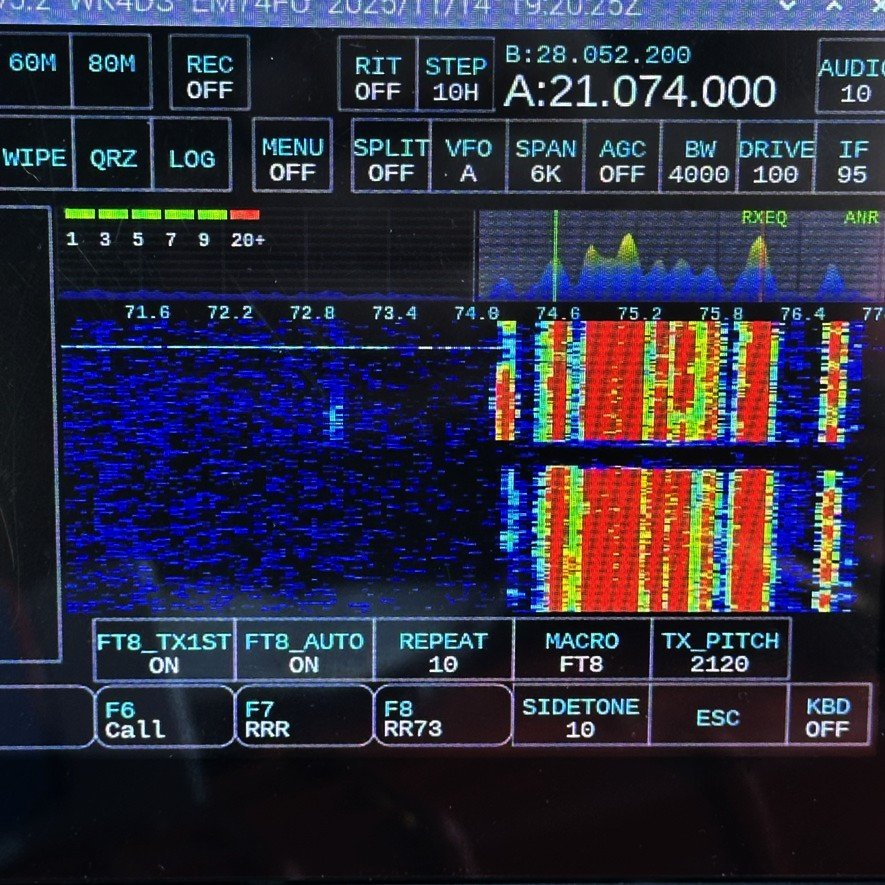Image resolution: width=885 pixels, height=885 pixels.
Task: Toggle the REC recording button
Action: click(209, 75)
